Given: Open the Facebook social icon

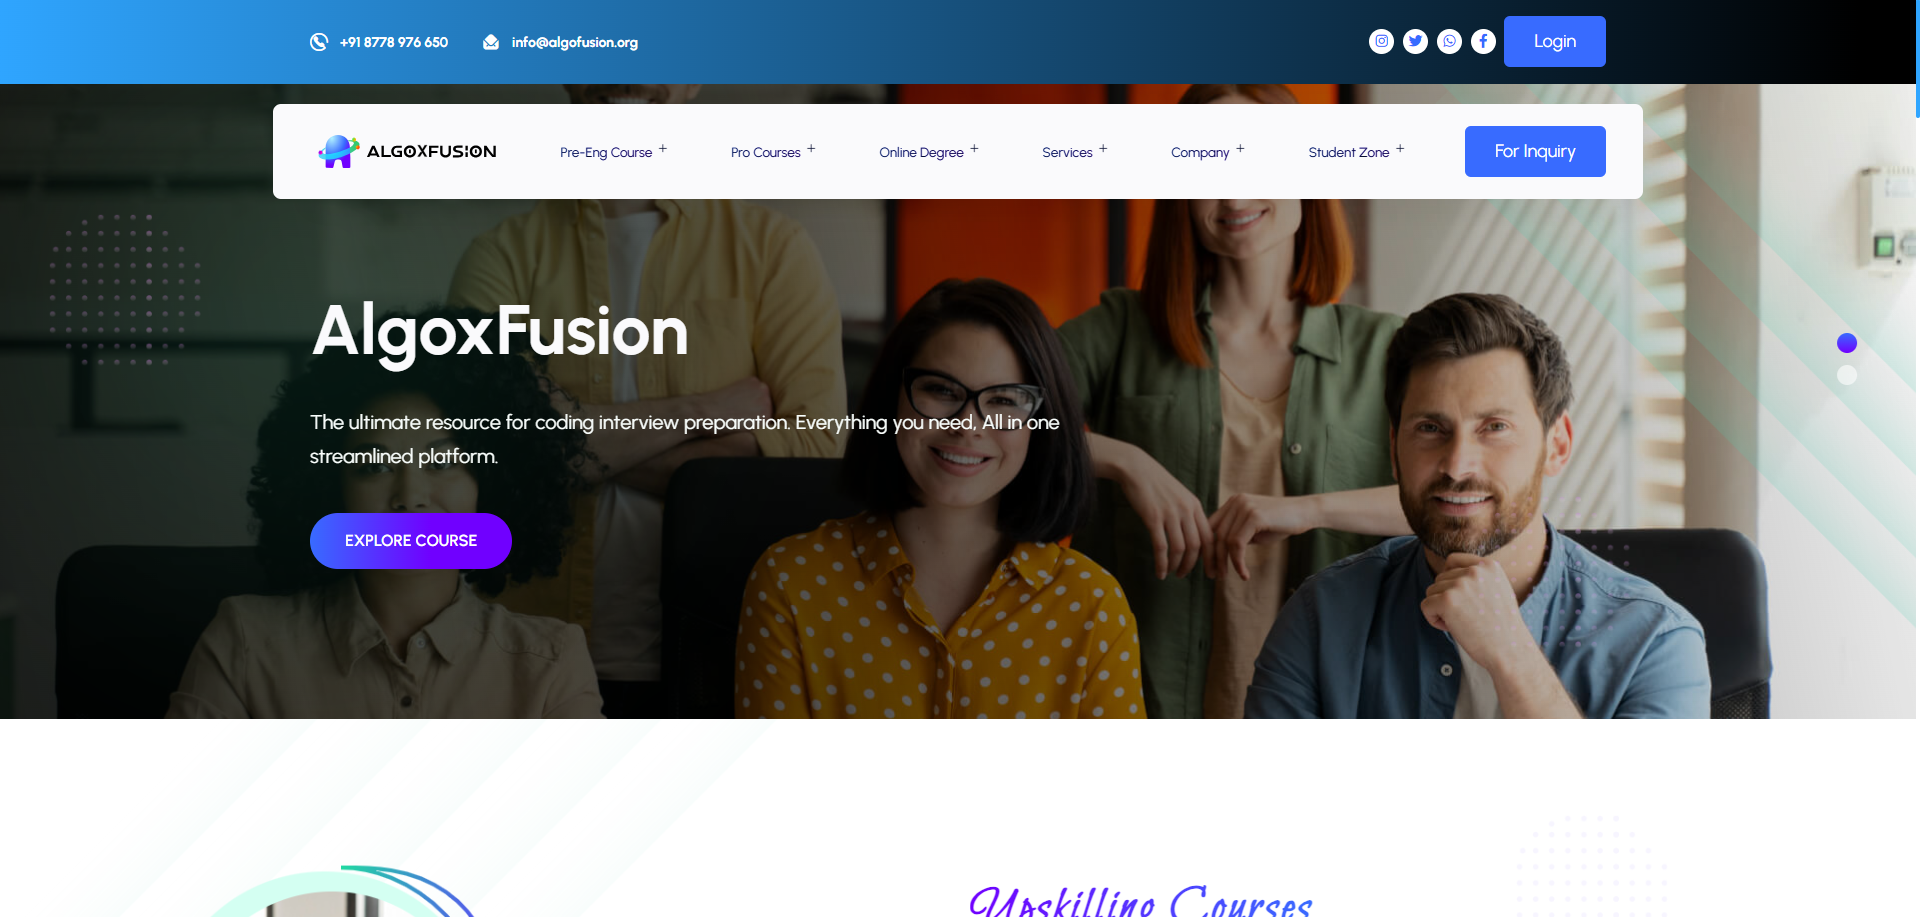Looking at the screenshot, I should click(1483, 41).
